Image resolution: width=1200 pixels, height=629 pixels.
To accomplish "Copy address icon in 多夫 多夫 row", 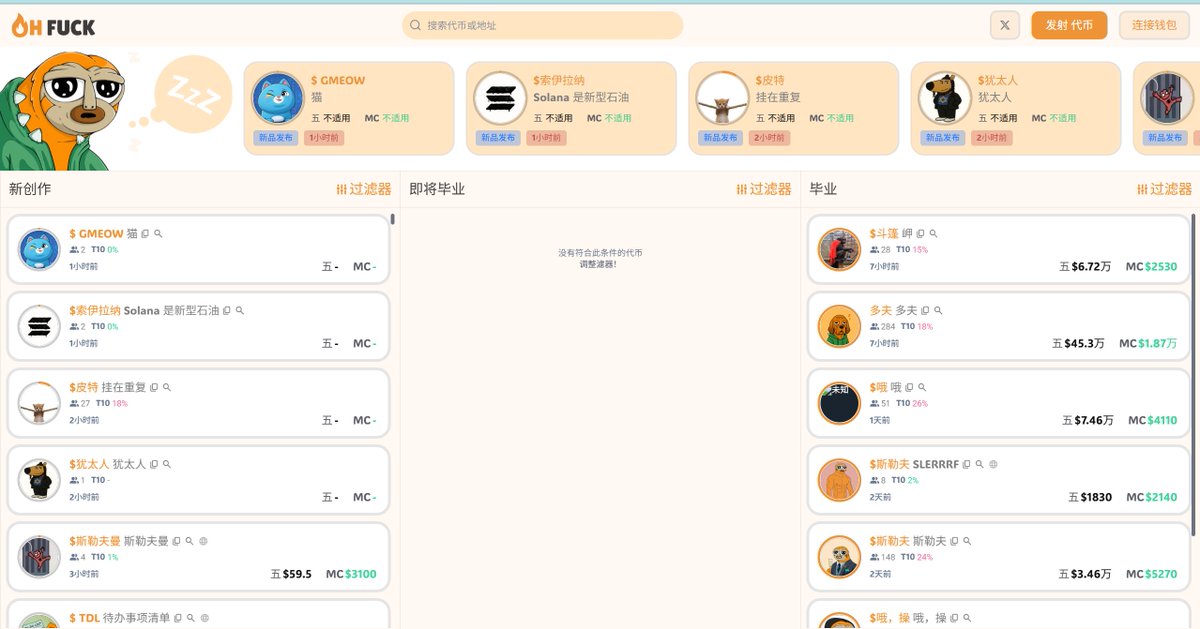I will tap(925, 311).
